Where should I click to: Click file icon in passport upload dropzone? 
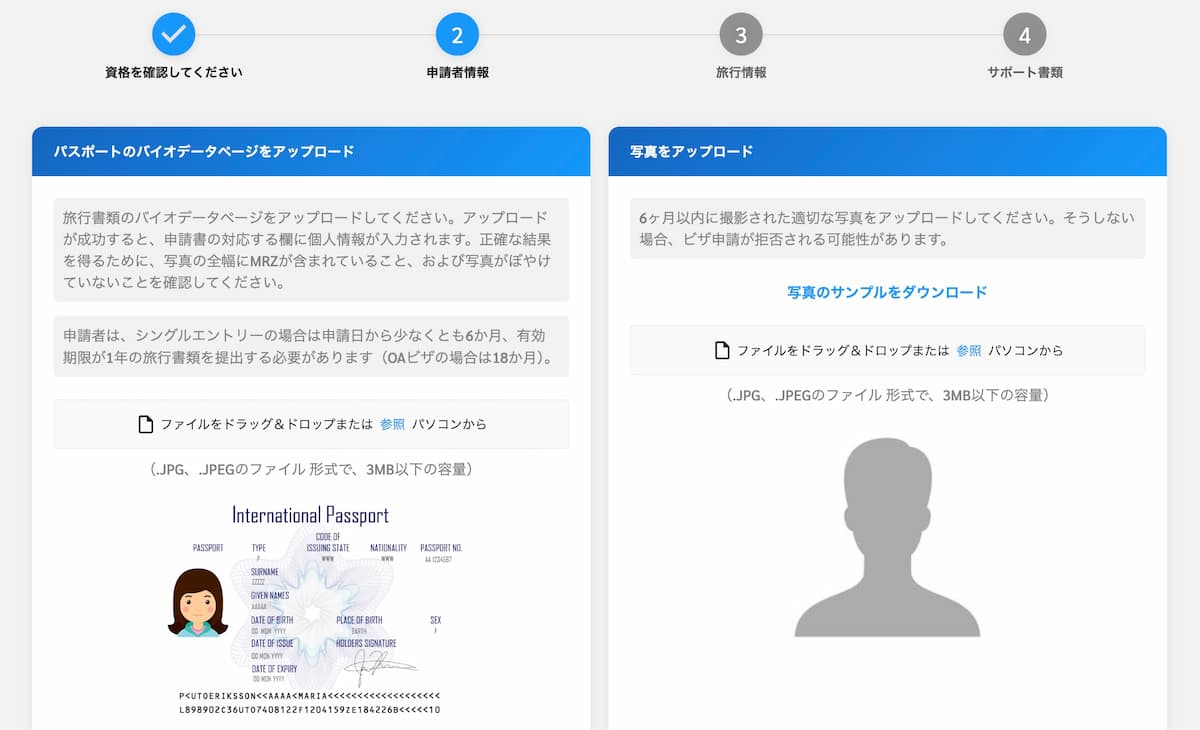click(145, 424)
